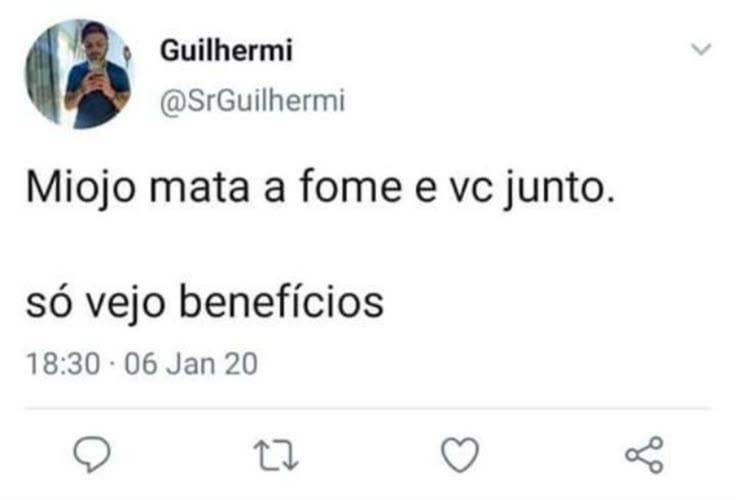Screen dimensions: 736x500
Task: Open the @SrGuilhermi handle link
Action: pos(252,100)
